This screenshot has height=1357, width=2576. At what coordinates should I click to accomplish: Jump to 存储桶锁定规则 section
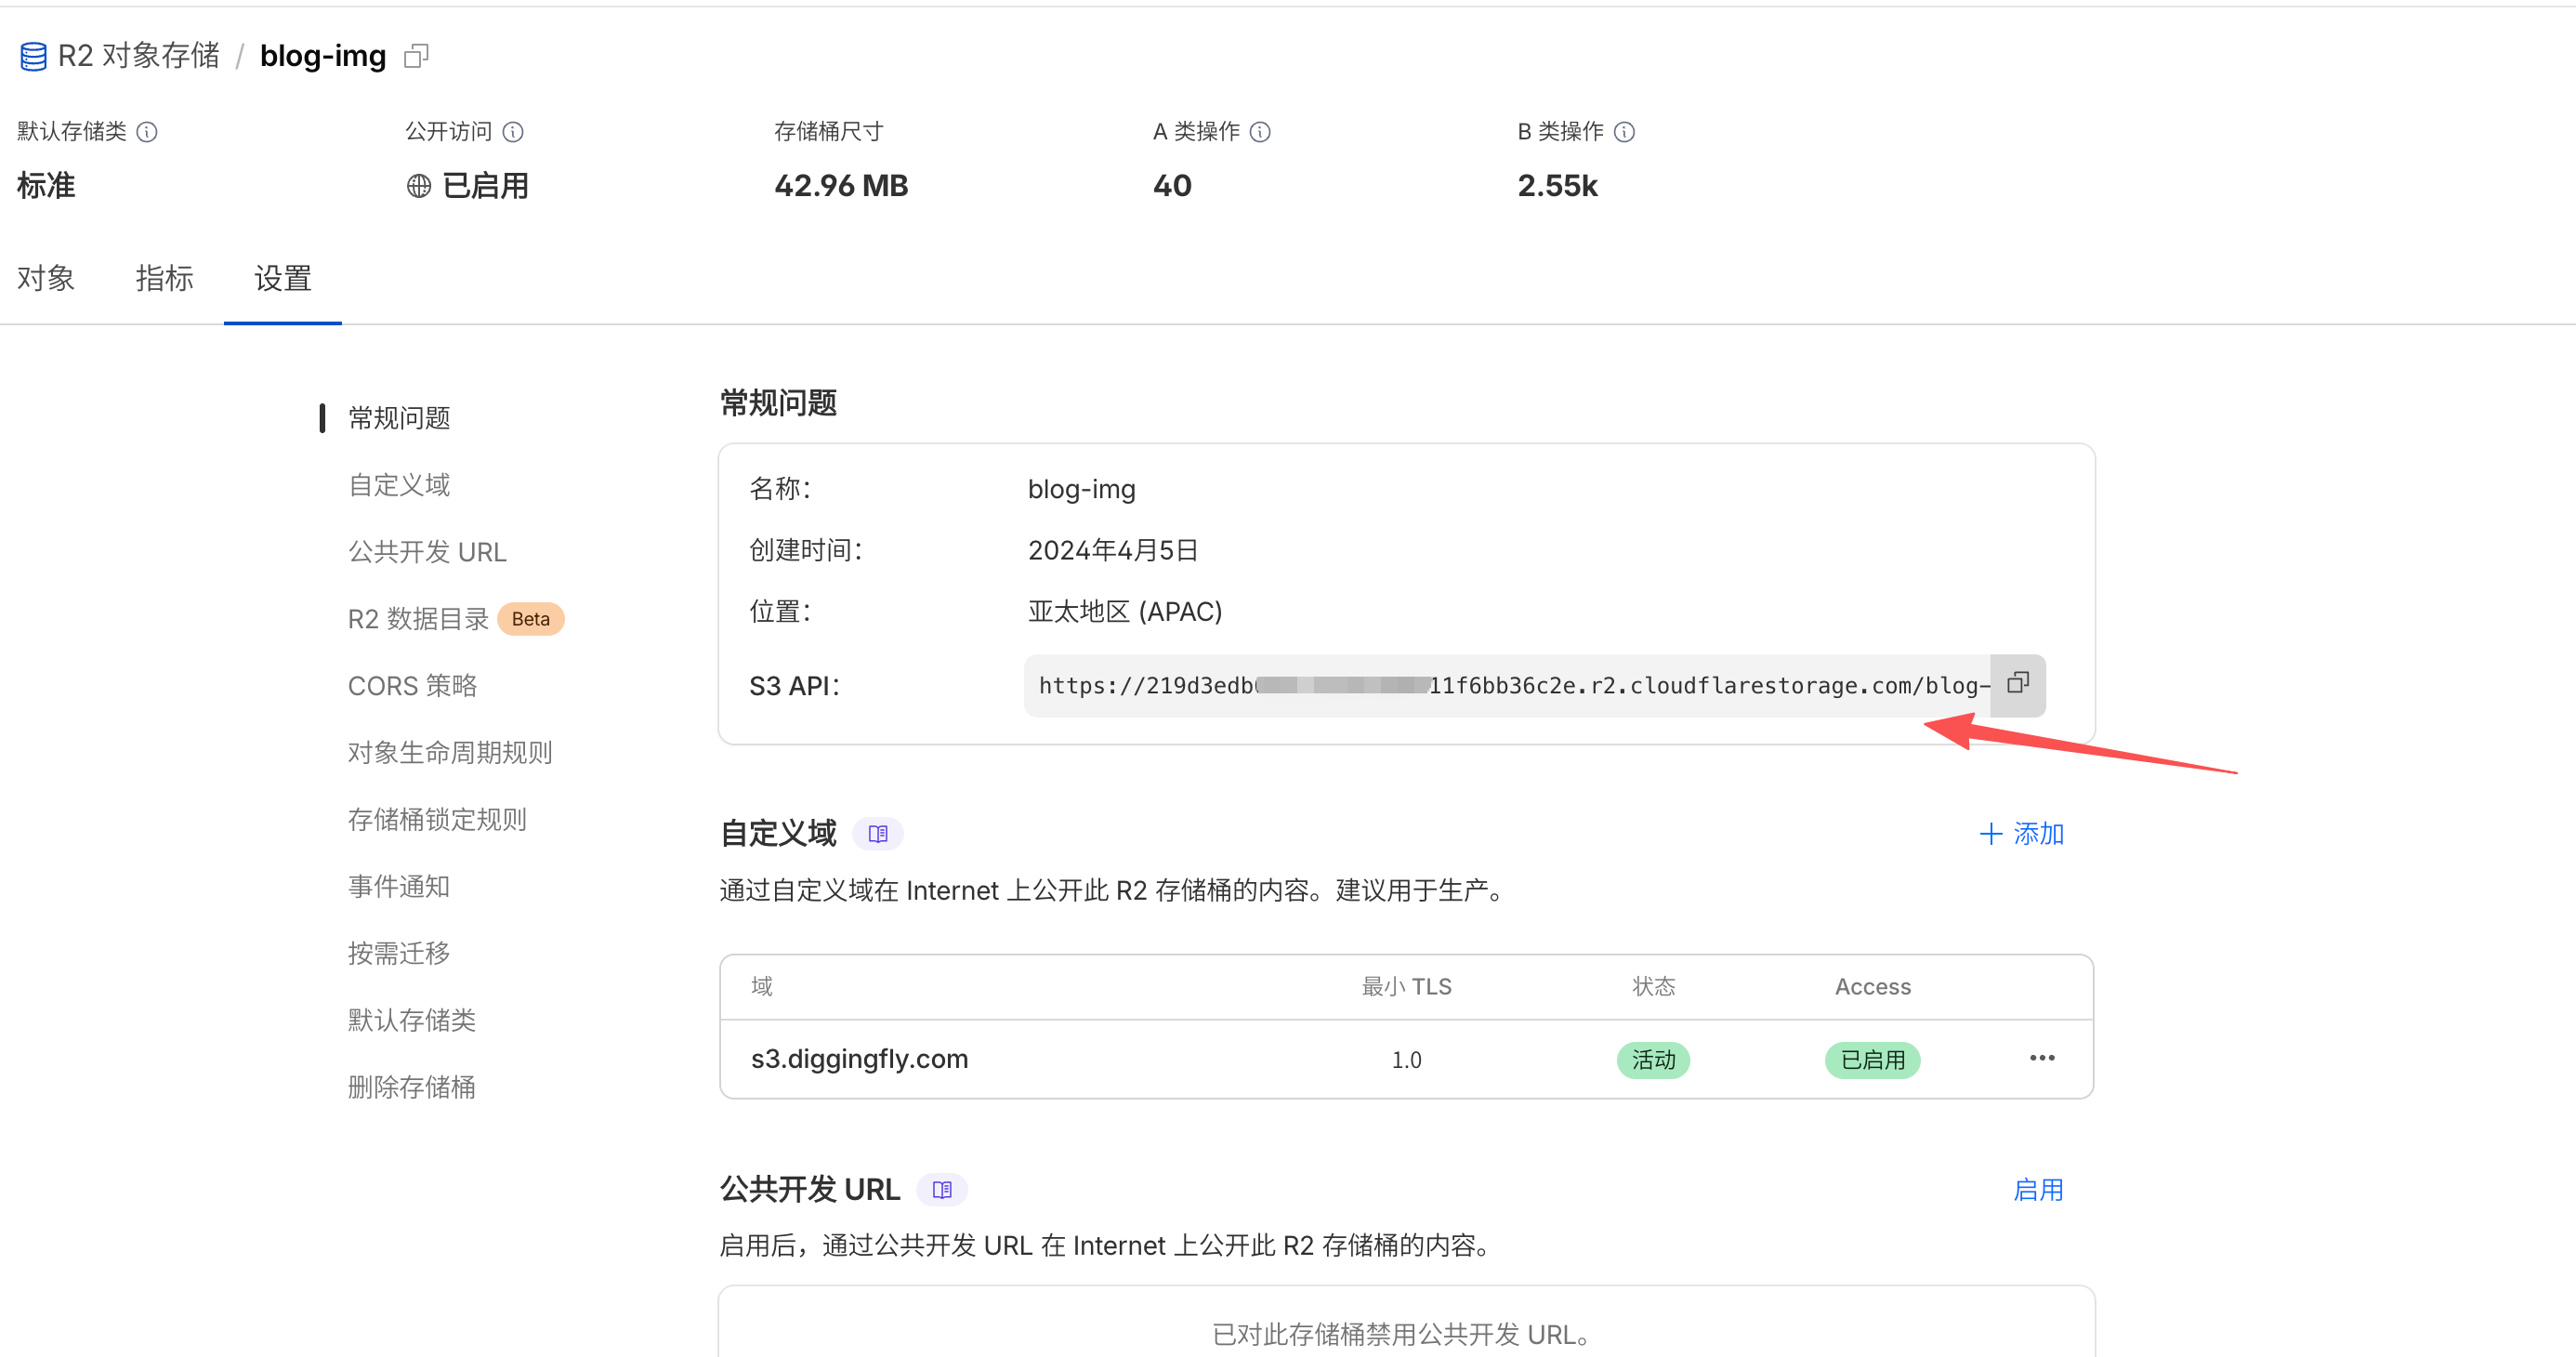click(437, 819)
